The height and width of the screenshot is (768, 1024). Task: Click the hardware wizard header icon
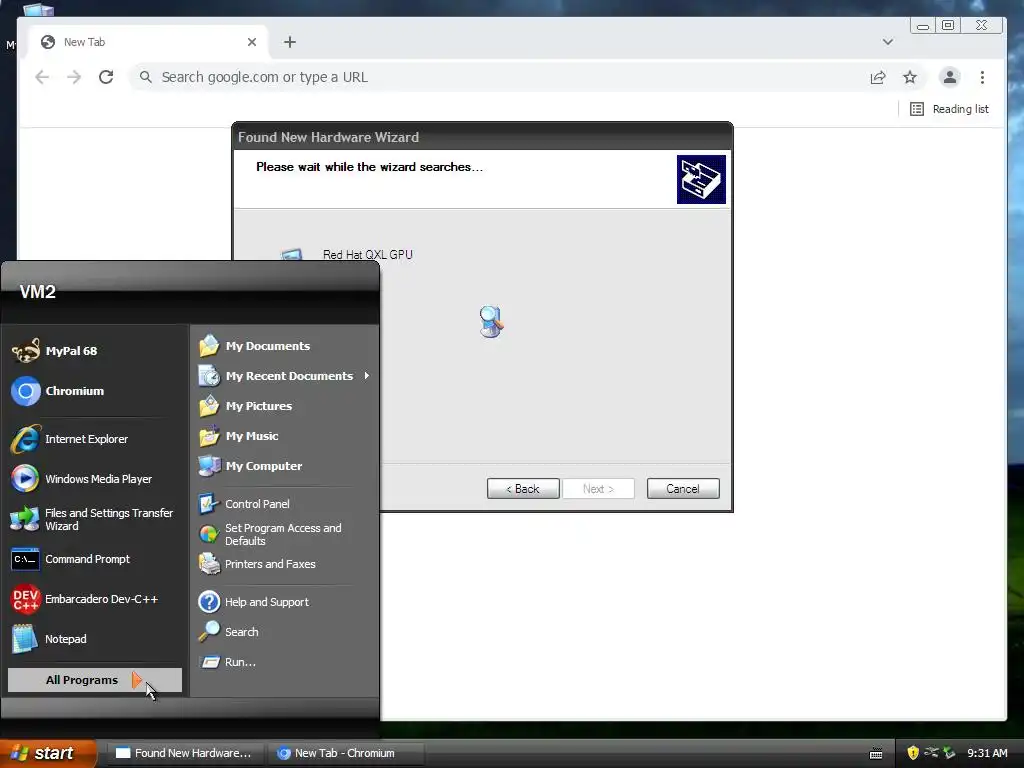701,180
